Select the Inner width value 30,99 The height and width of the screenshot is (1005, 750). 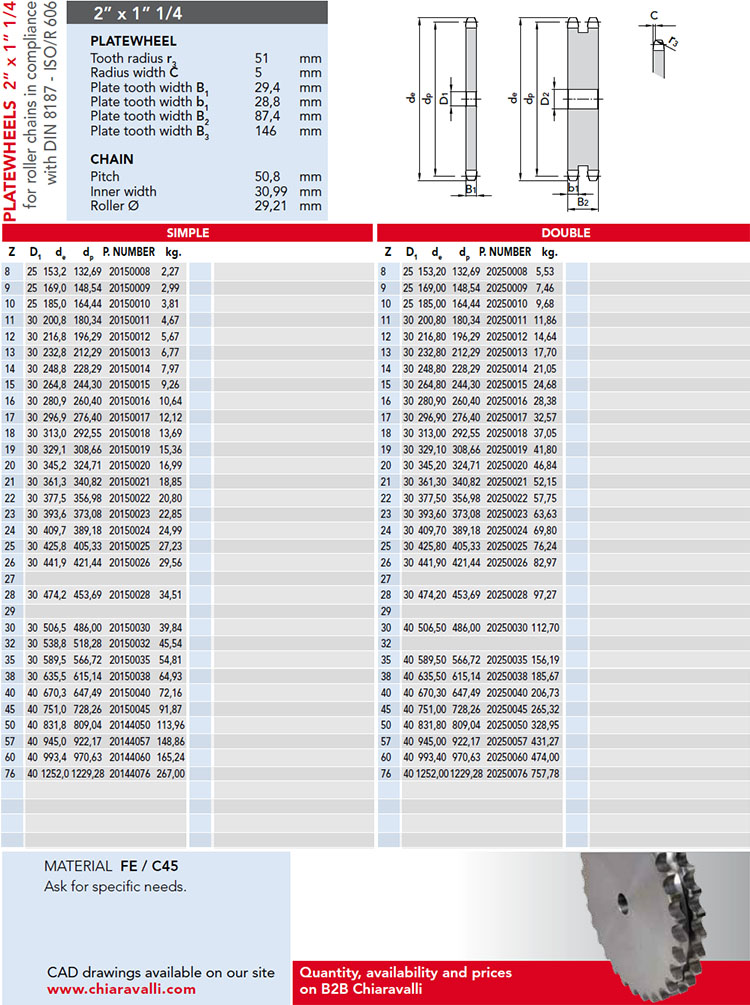pos(271,192)
